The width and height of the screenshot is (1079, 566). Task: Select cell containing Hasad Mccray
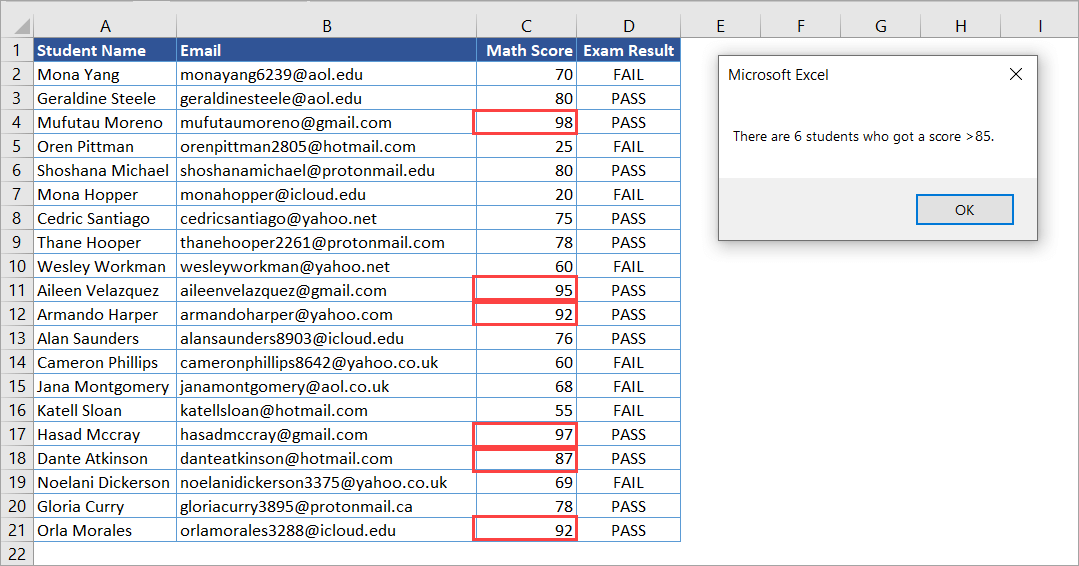105,435
